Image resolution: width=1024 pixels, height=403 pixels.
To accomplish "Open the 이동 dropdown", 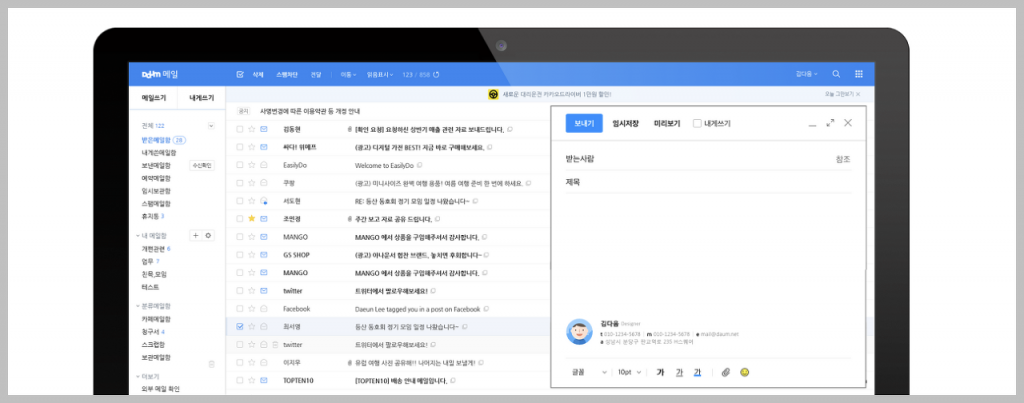I will 348,74.
